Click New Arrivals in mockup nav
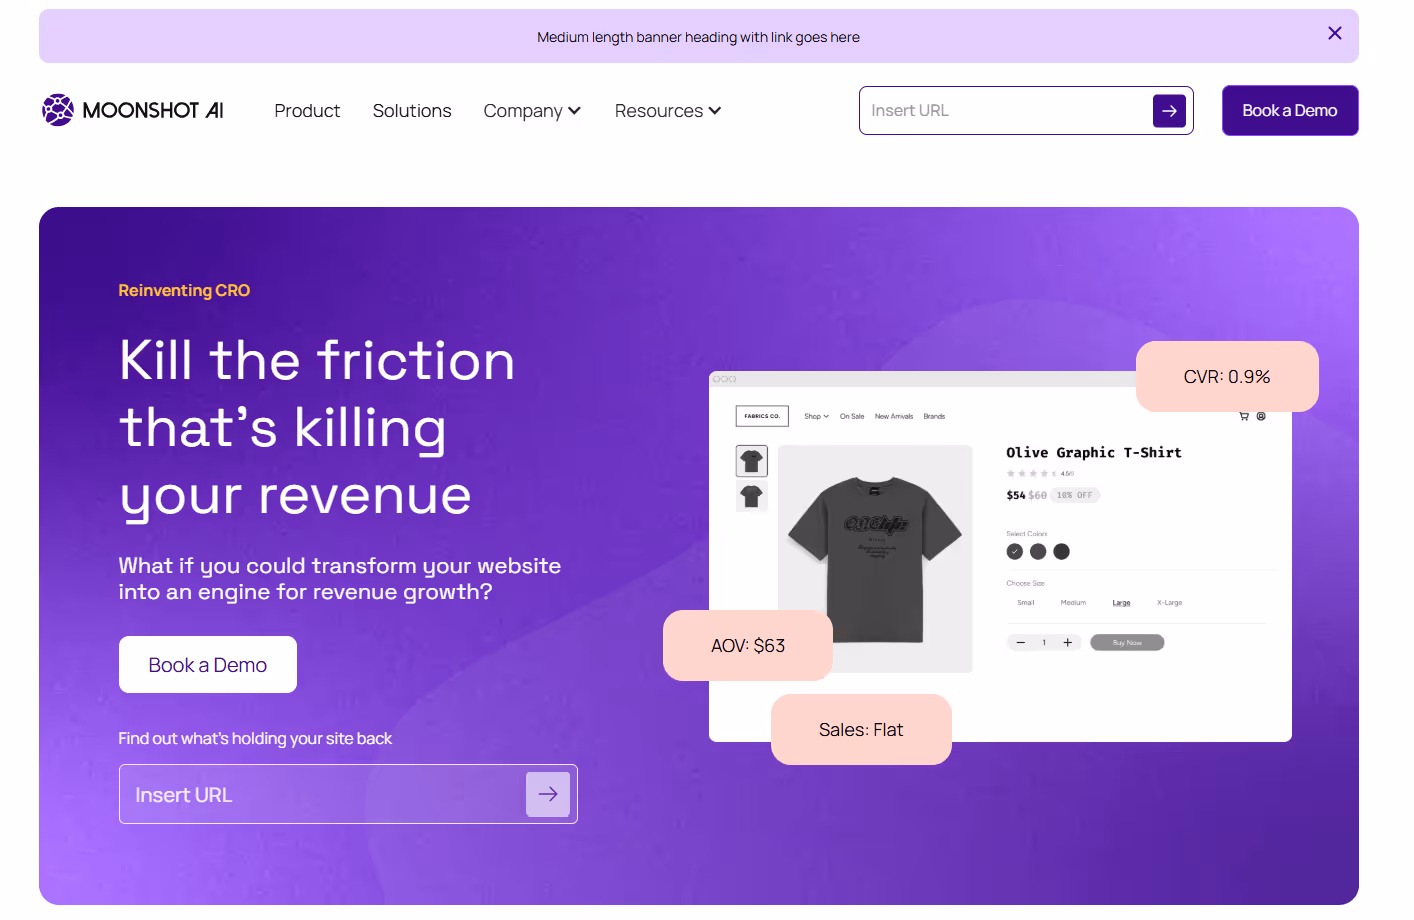The image size is (1414, 920). click(894, 416)
